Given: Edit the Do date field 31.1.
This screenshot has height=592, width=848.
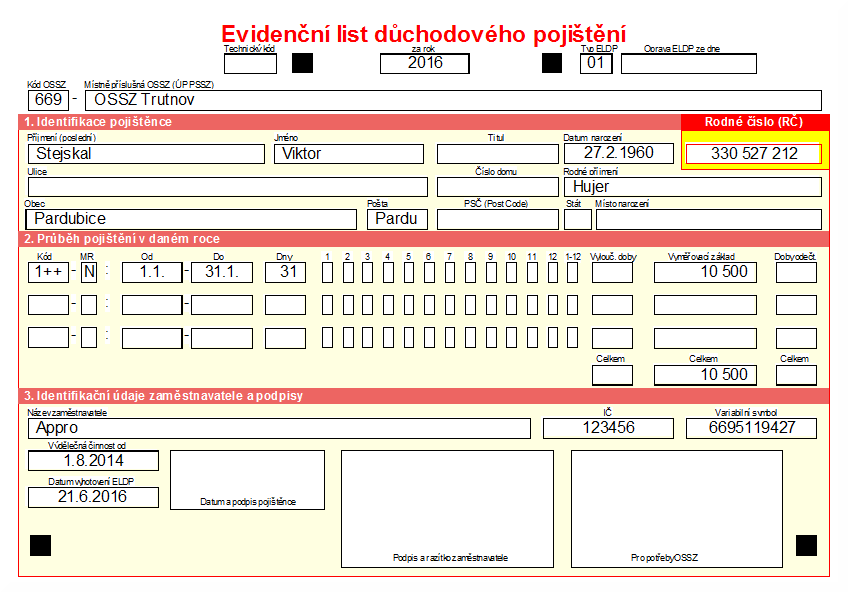Looking at the screenshot, I should click(222, 272).
